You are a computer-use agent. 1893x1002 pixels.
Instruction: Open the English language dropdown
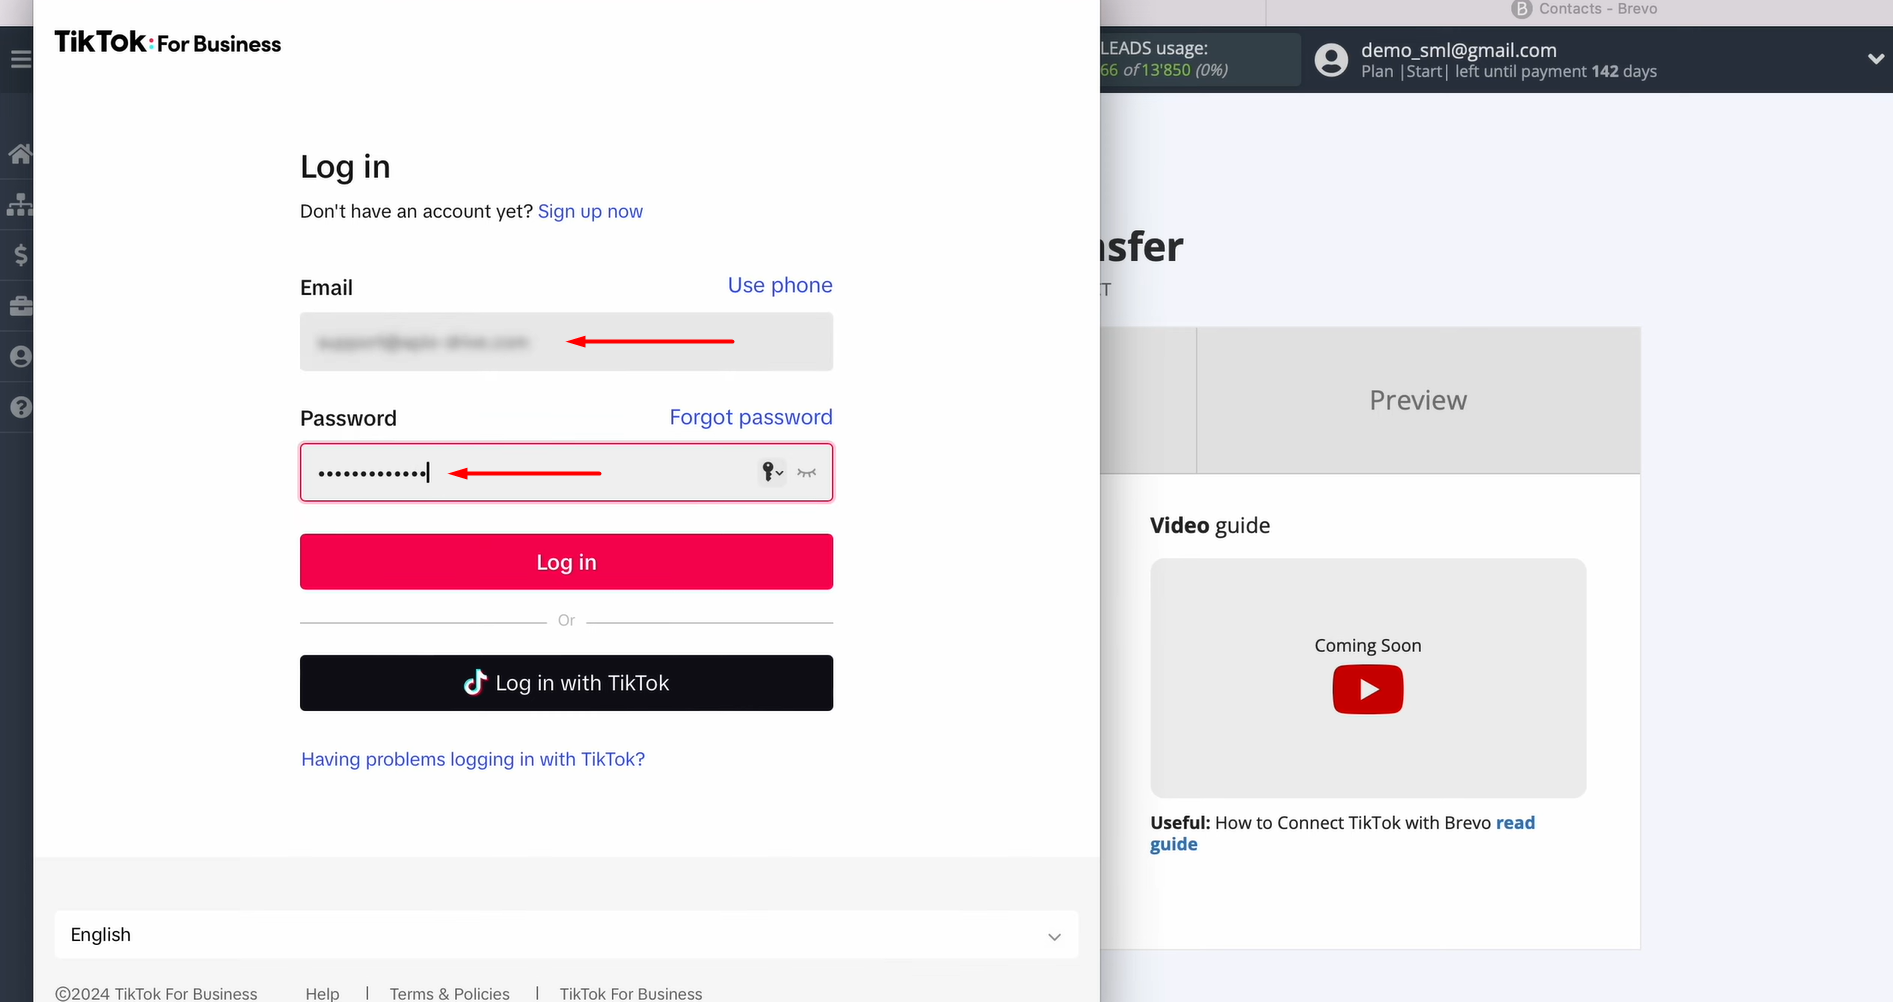pyautogui.click(x=566, y=935)
